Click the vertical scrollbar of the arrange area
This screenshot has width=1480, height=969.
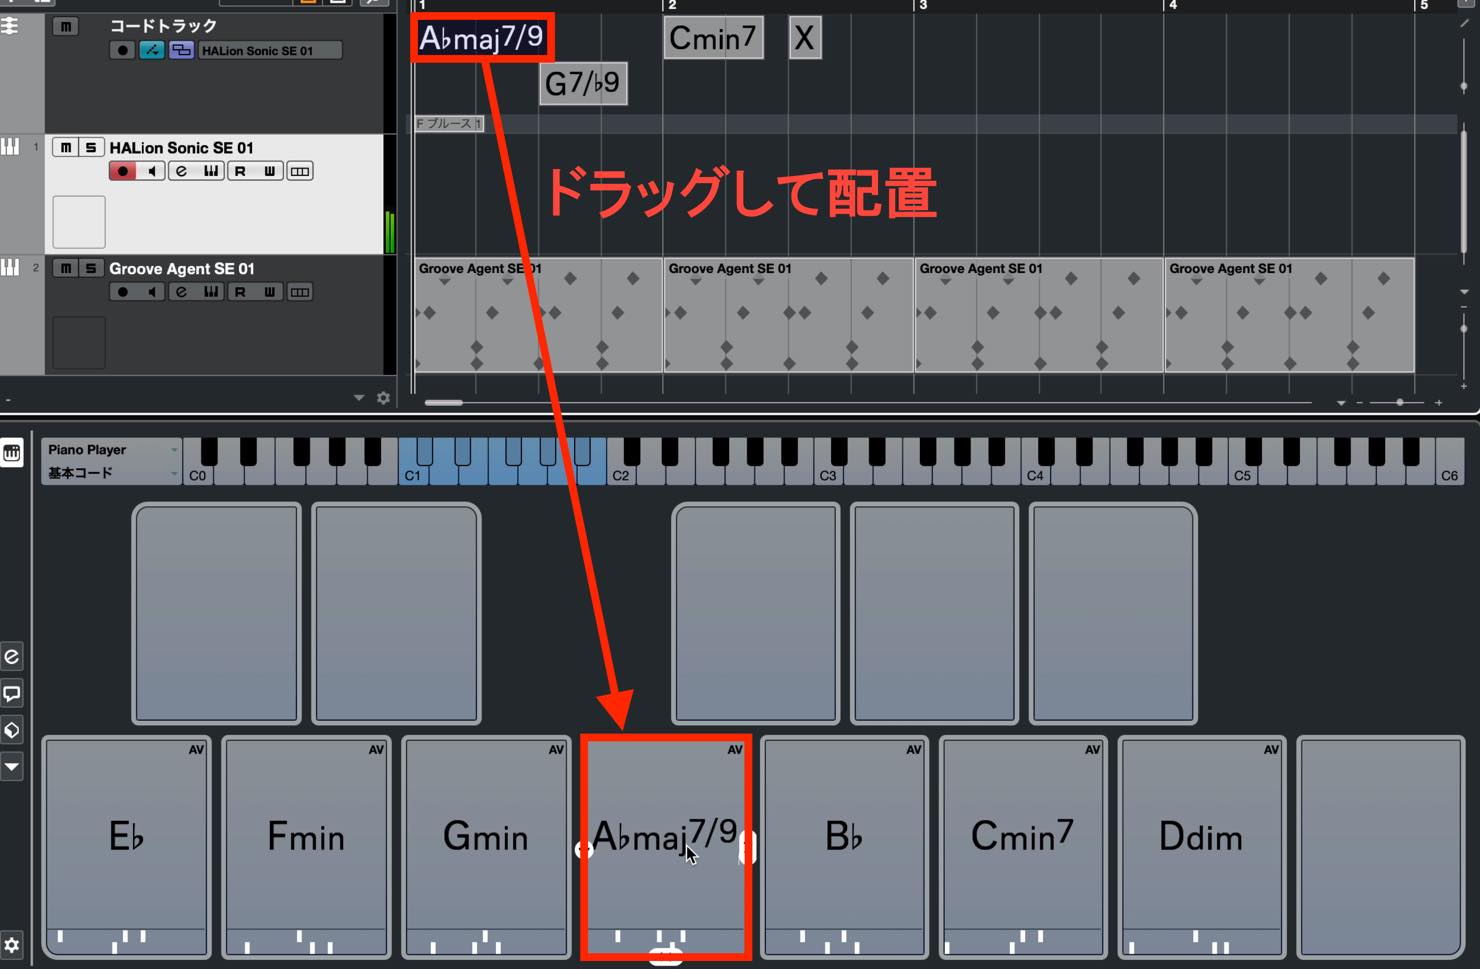(x=1464, y=190)
